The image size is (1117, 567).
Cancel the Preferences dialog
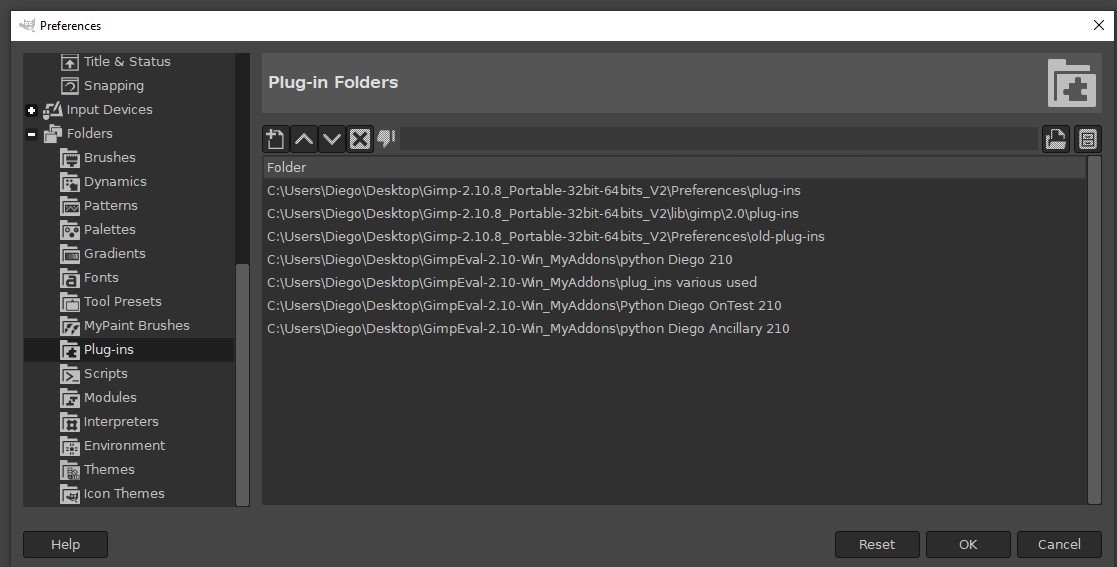[x=1059, y=544]
